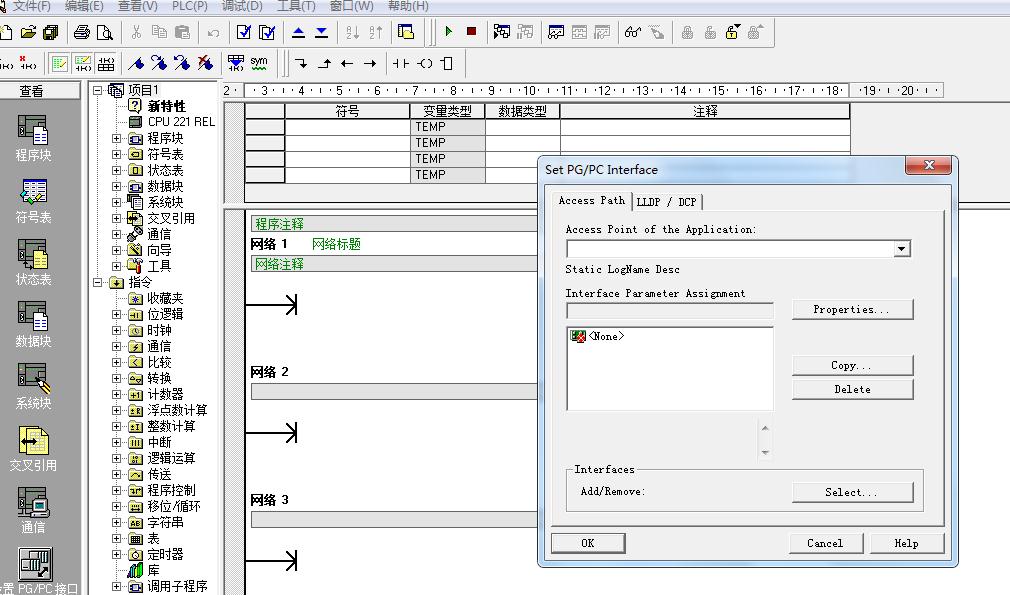Click the Select... button for interfaces
The width and height of the screenshot is (1010, 595).
coord(852,492)
